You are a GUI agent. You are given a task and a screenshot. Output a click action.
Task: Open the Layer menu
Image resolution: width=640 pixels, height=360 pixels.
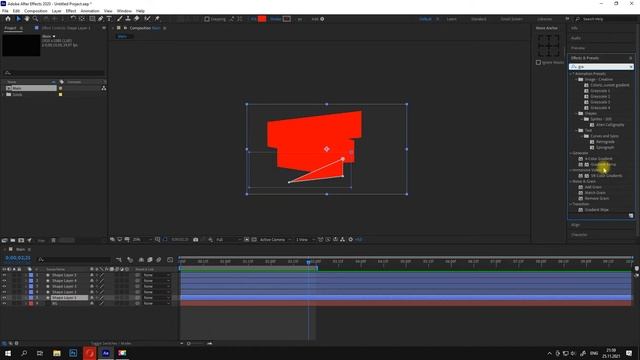pos(57,11)
